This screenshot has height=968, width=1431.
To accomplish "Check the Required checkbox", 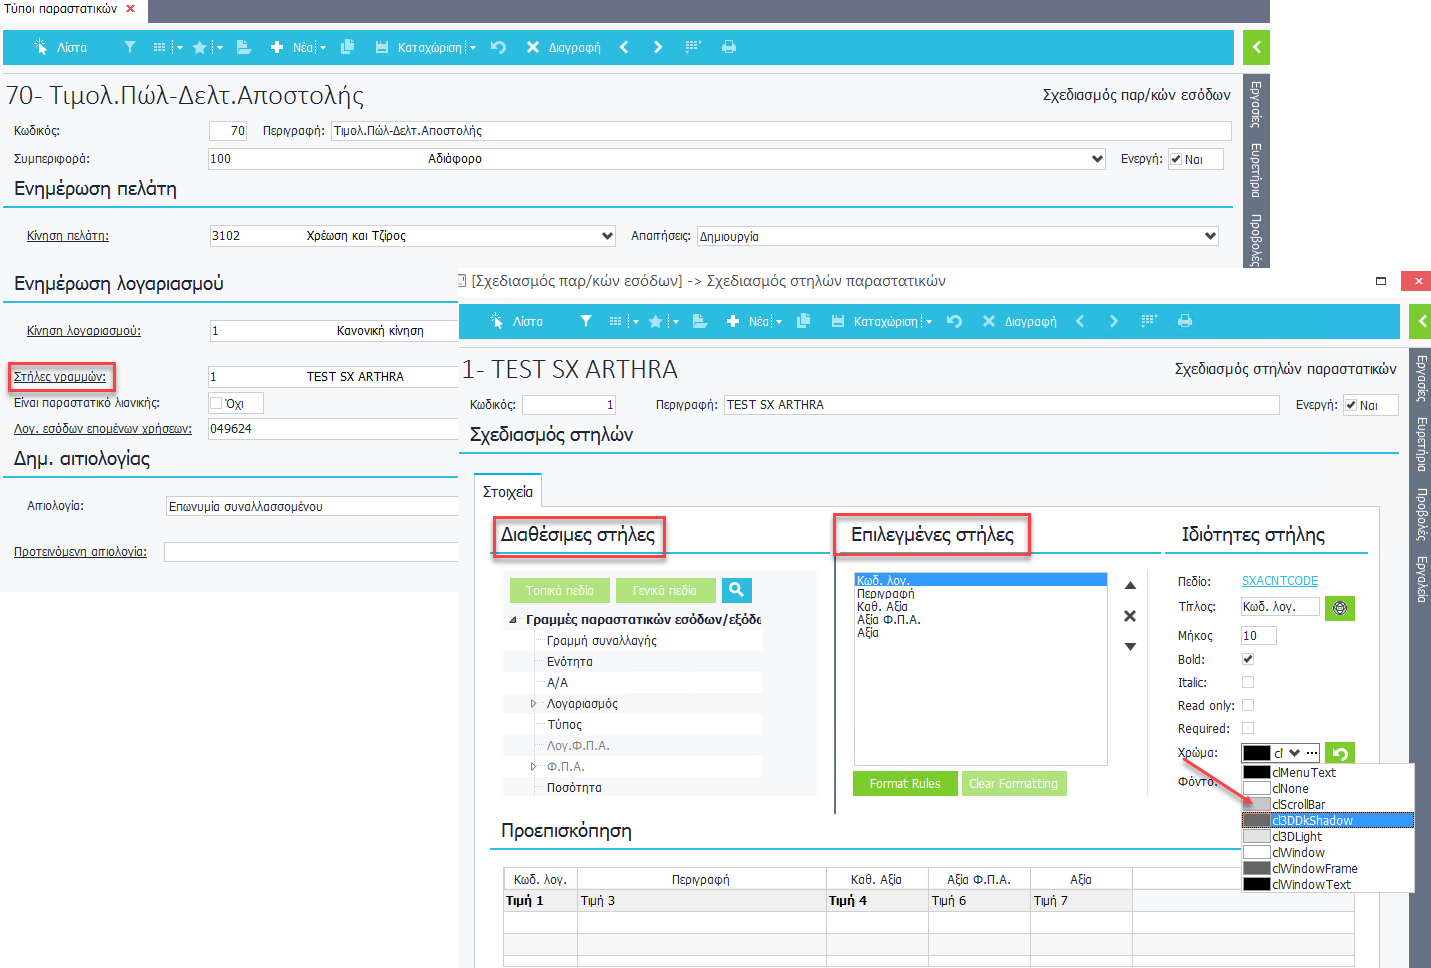I will click(1248, 728).
